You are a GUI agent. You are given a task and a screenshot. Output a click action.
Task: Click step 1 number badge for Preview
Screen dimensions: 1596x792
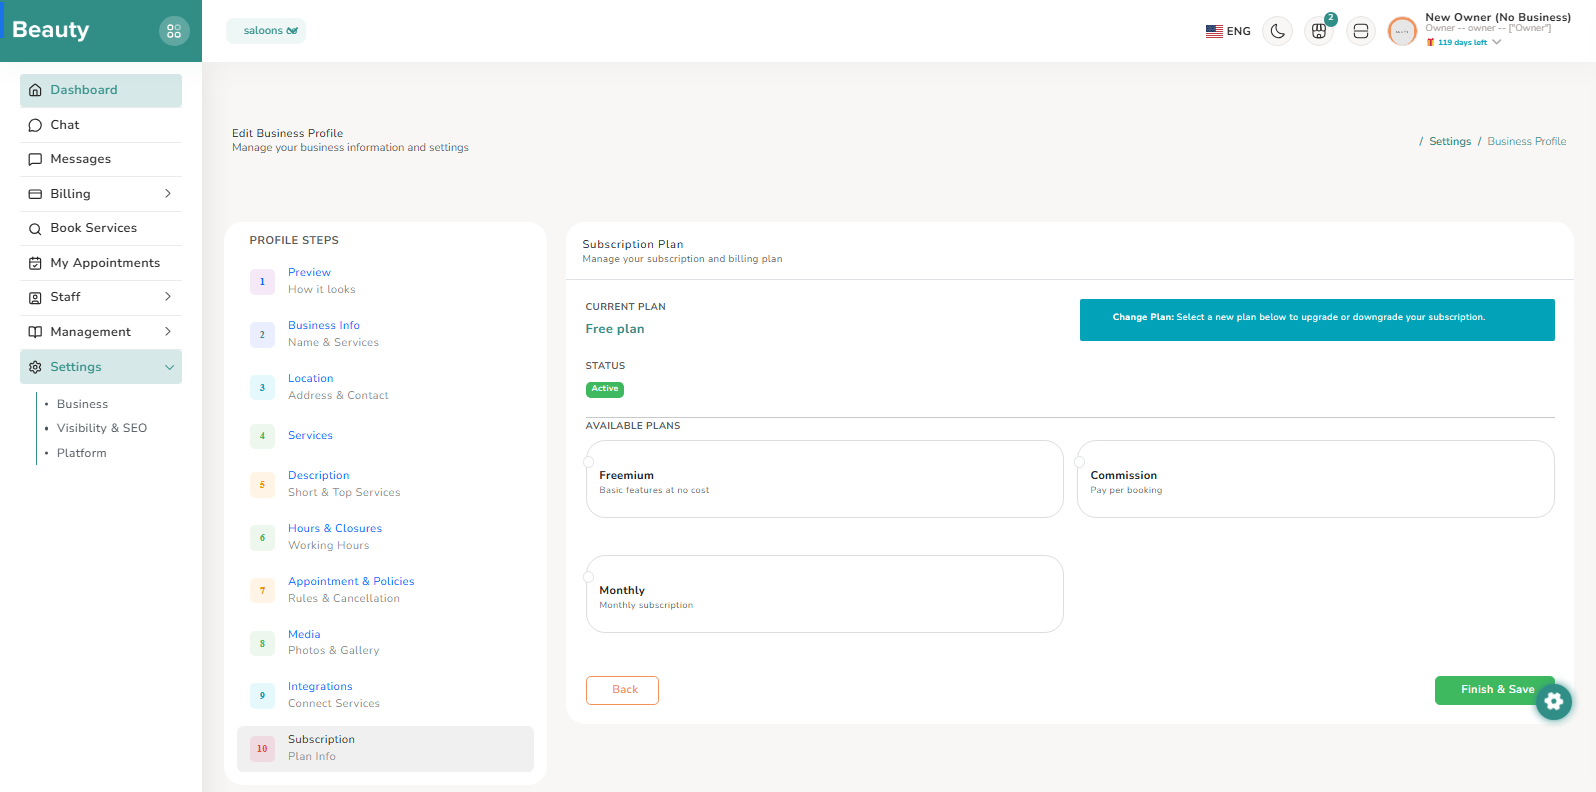(262, 282)
